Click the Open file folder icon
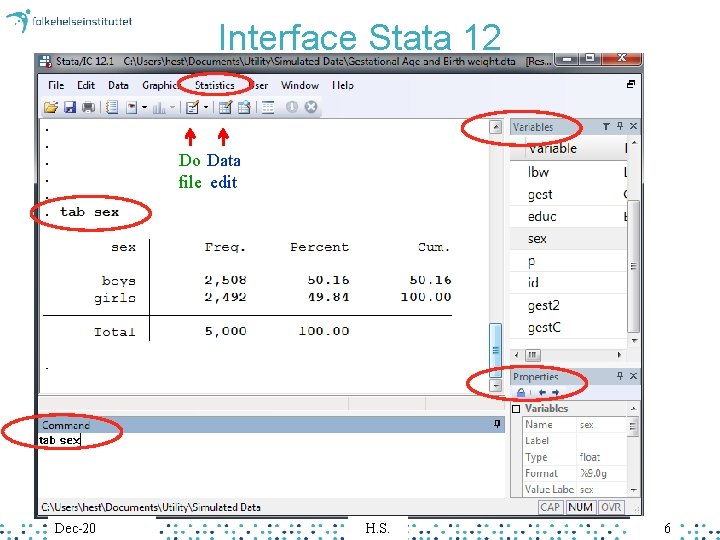 pyautogui.click(x=51, y=107)
